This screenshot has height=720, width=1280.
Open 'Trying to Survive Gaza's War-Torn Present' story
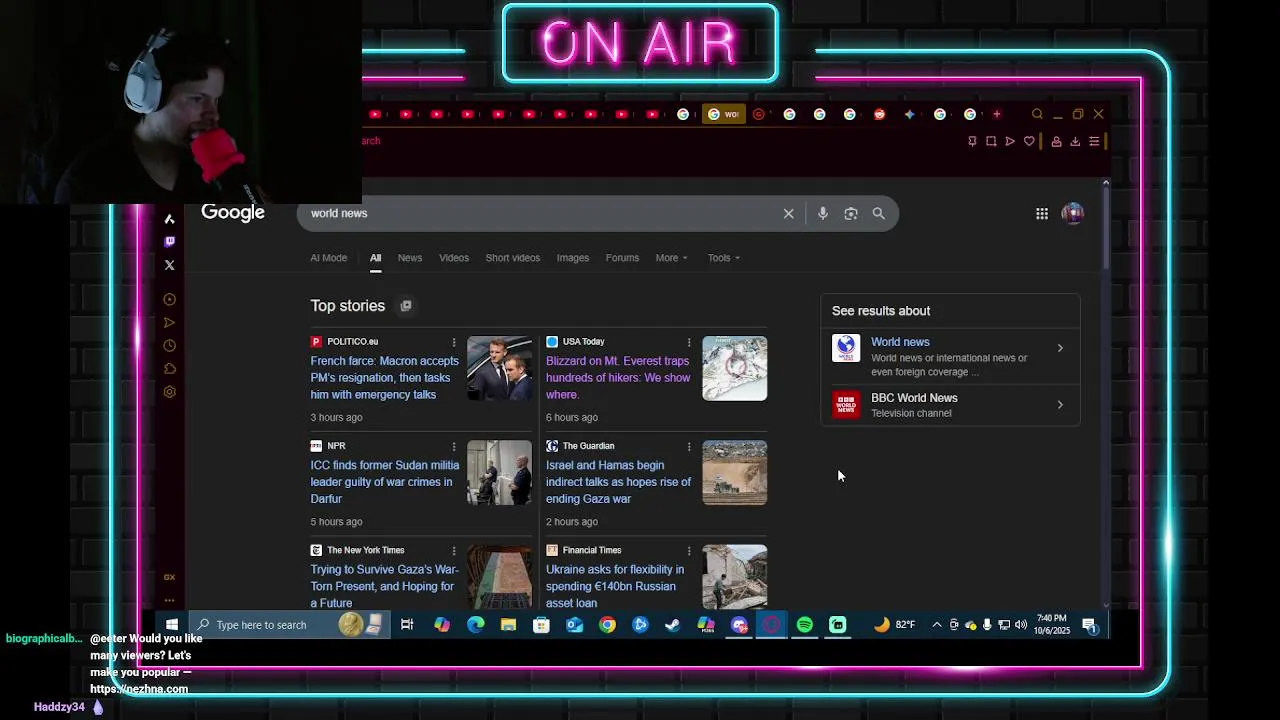click(x=385, y=586)
